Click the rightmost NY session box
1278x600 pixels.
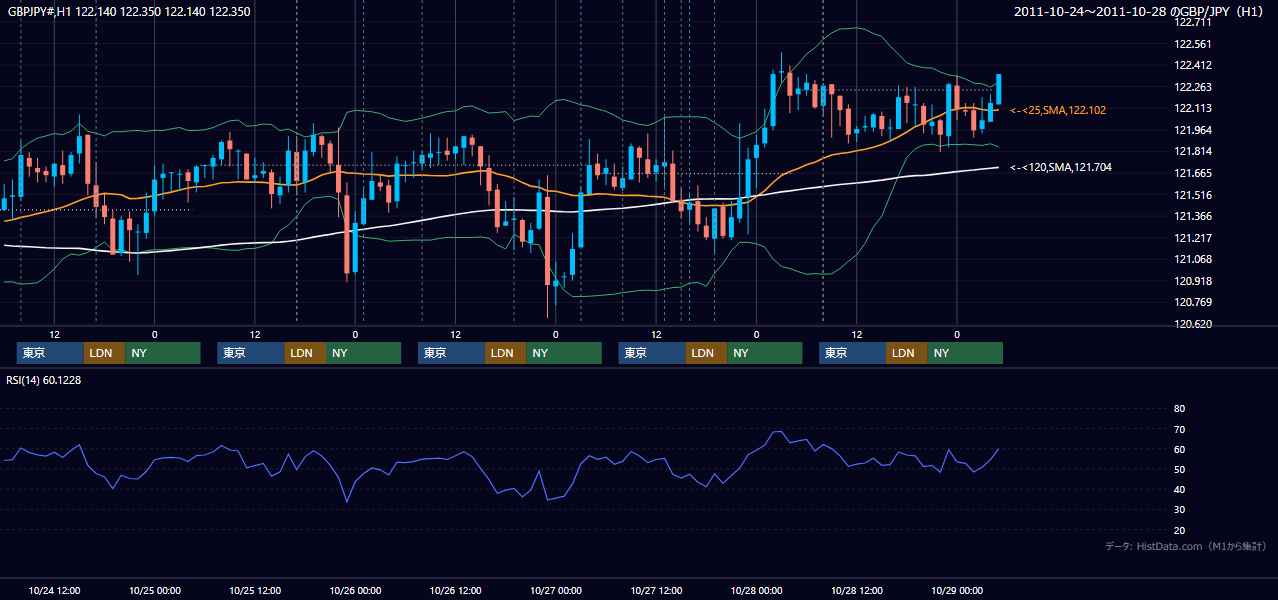(965, 353)
